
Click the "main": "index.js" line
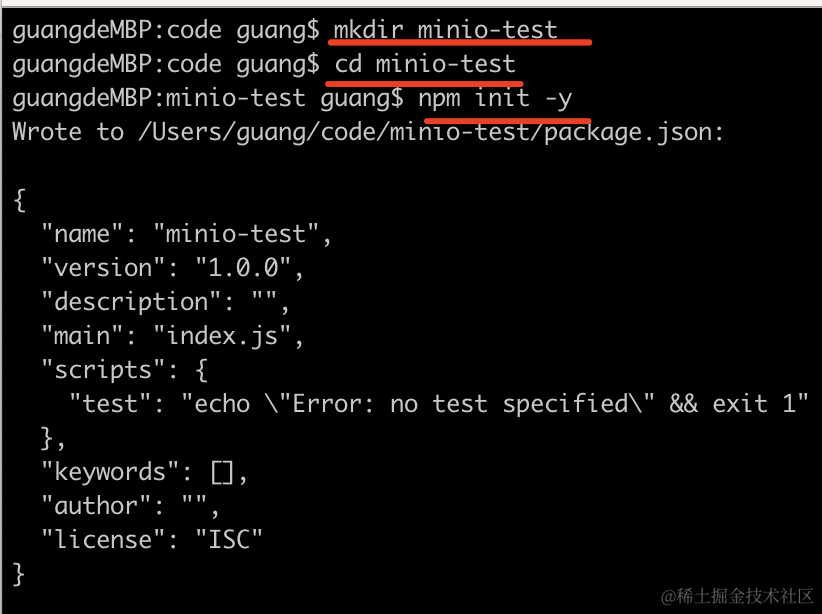(172, 336)
